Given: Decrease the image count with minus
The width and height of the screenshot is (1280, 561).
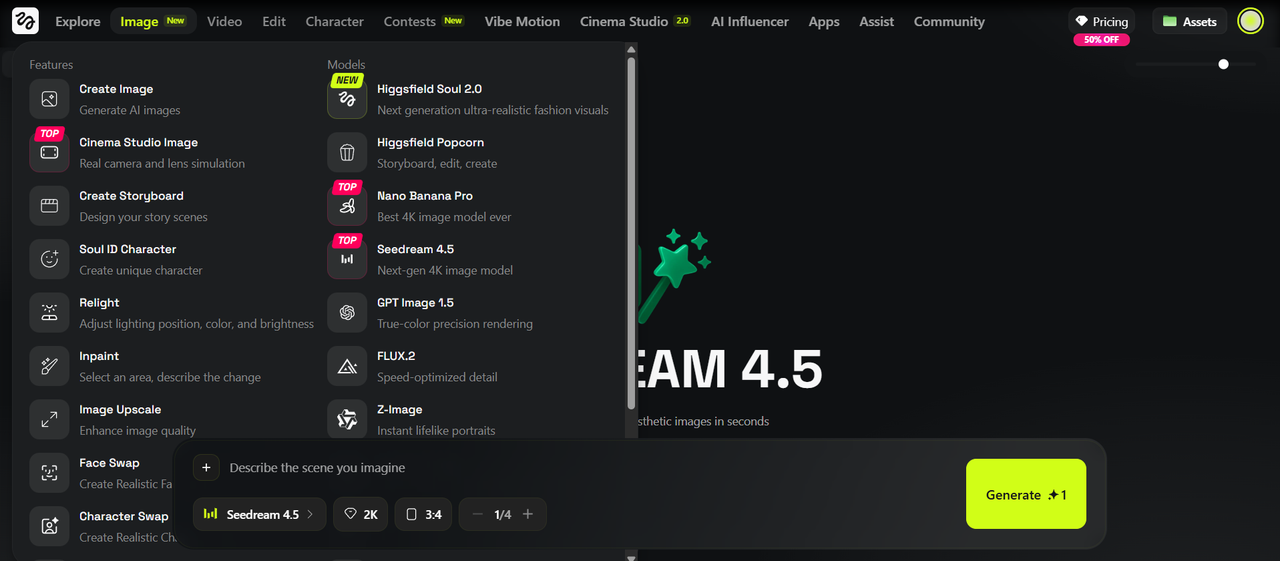Looking at the screenshot, I should (477, 514).
